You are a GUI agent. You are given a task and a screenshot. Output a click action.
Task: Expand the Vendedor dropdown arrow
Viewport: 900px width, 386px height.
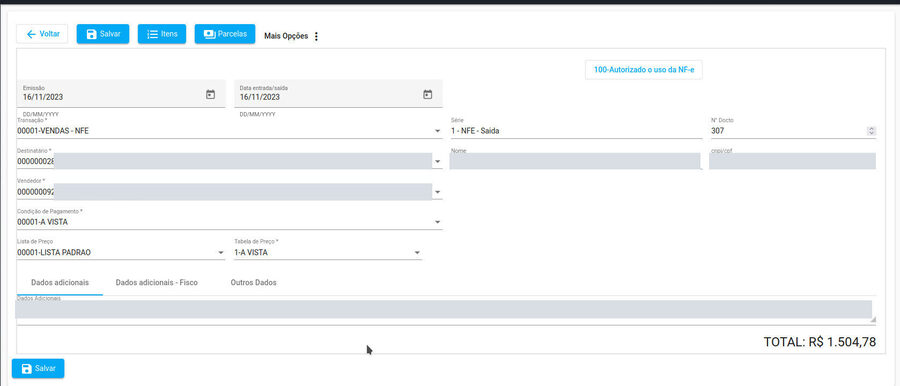tap(437, 192)
